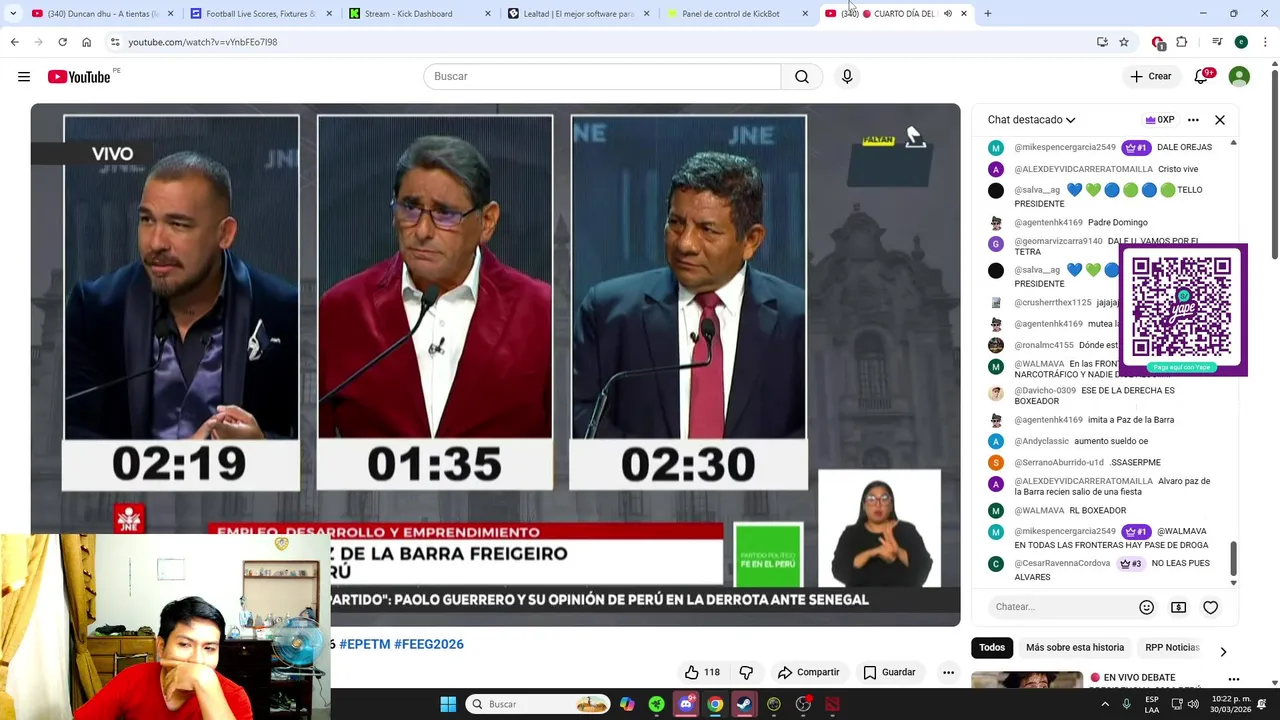Reload the current page
The height and width of the screenshot is (720, 1280).
click(x=62, y=42)
